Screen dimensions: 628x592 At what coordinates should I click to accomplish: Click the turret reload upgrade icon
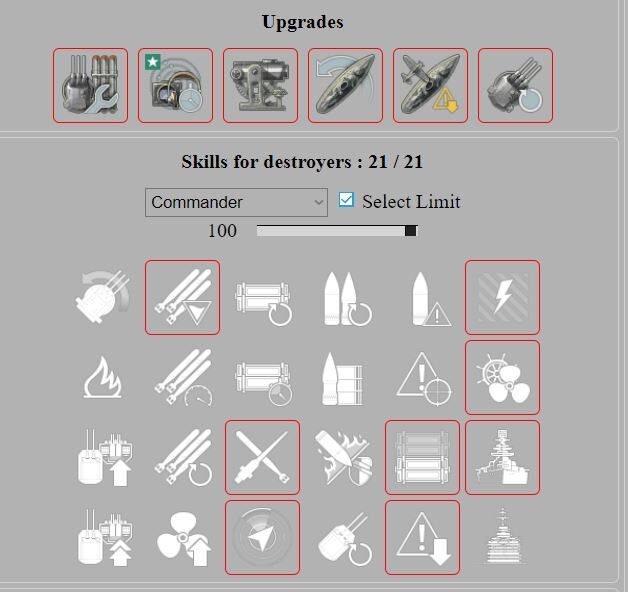[515, 85]
